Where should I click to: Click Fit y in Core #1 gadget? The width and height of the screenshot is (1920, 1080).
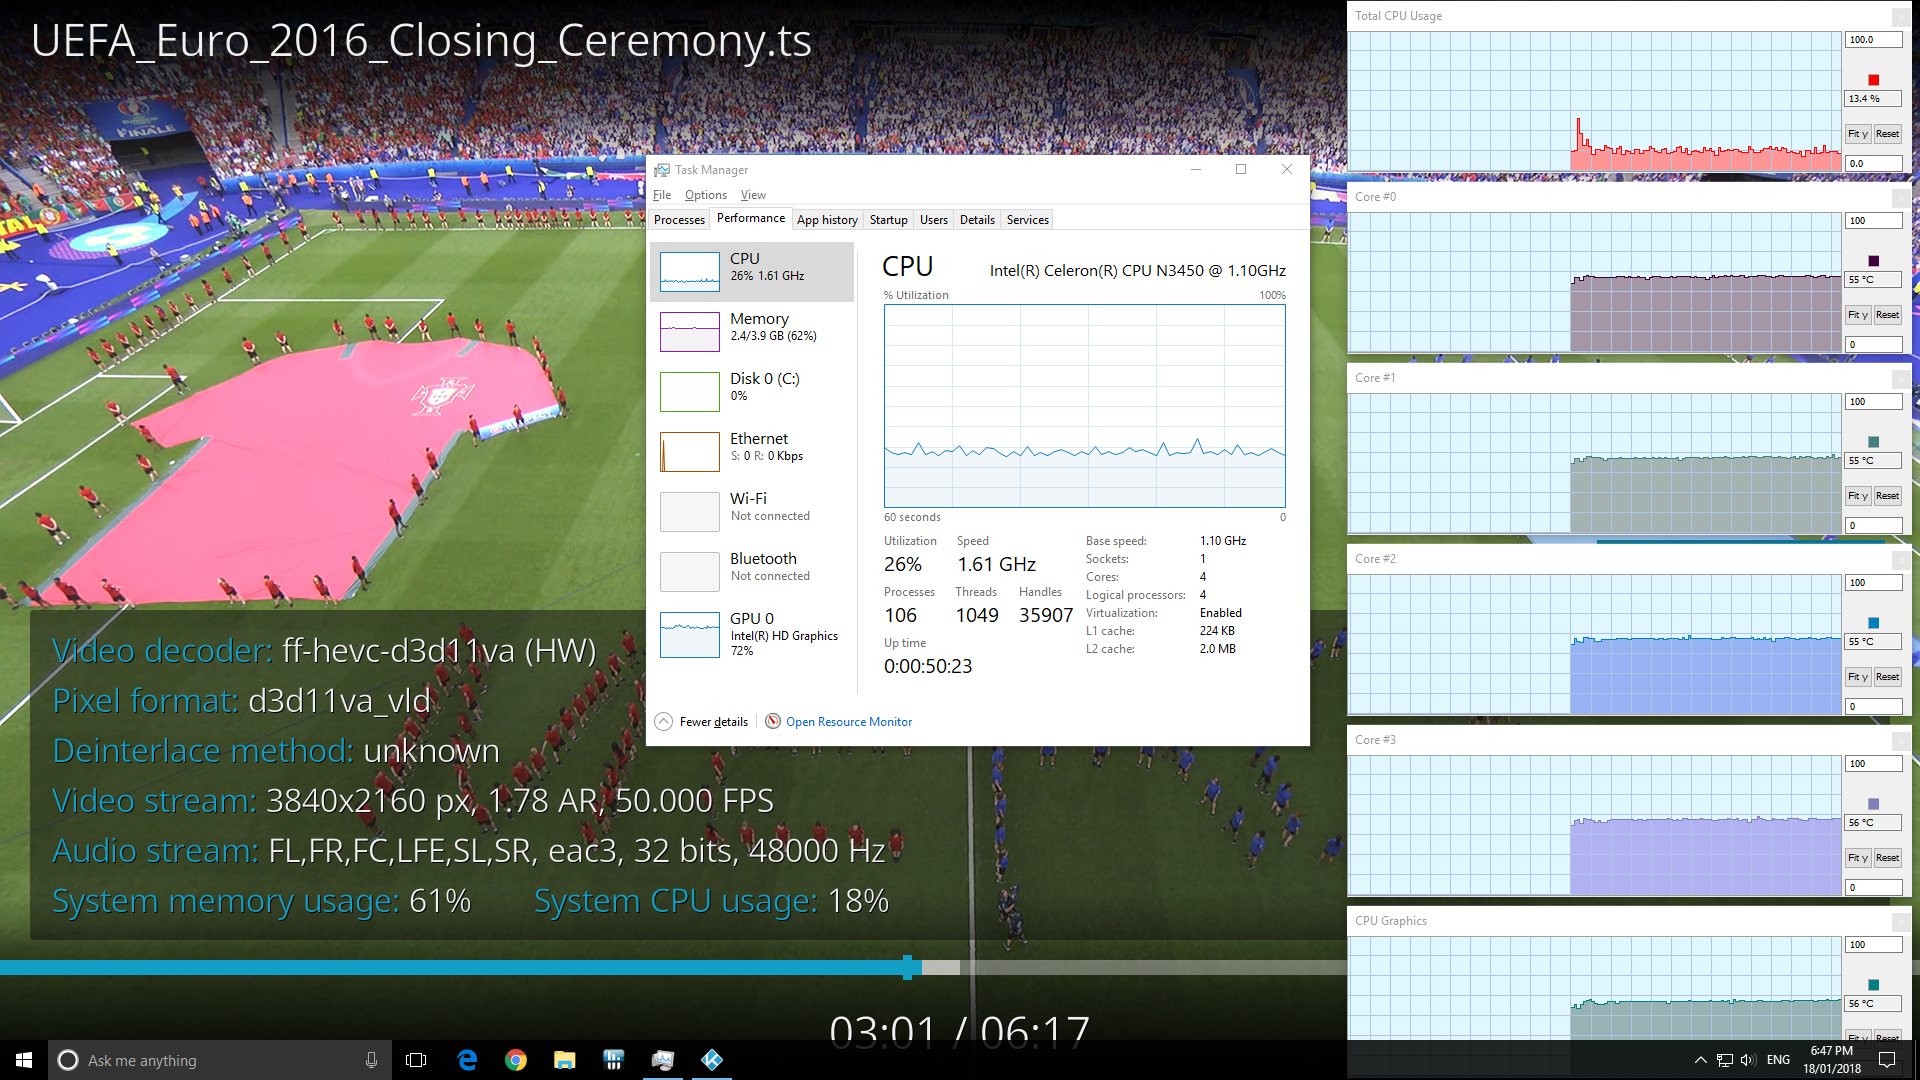(x=1857, y=496)
